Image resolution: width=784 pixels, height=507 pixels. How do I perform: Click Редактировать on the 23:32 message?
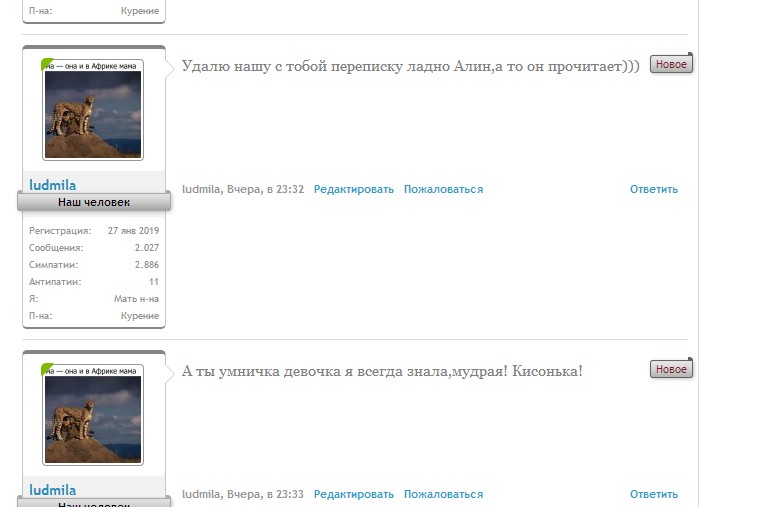click(x=354, y=190)
